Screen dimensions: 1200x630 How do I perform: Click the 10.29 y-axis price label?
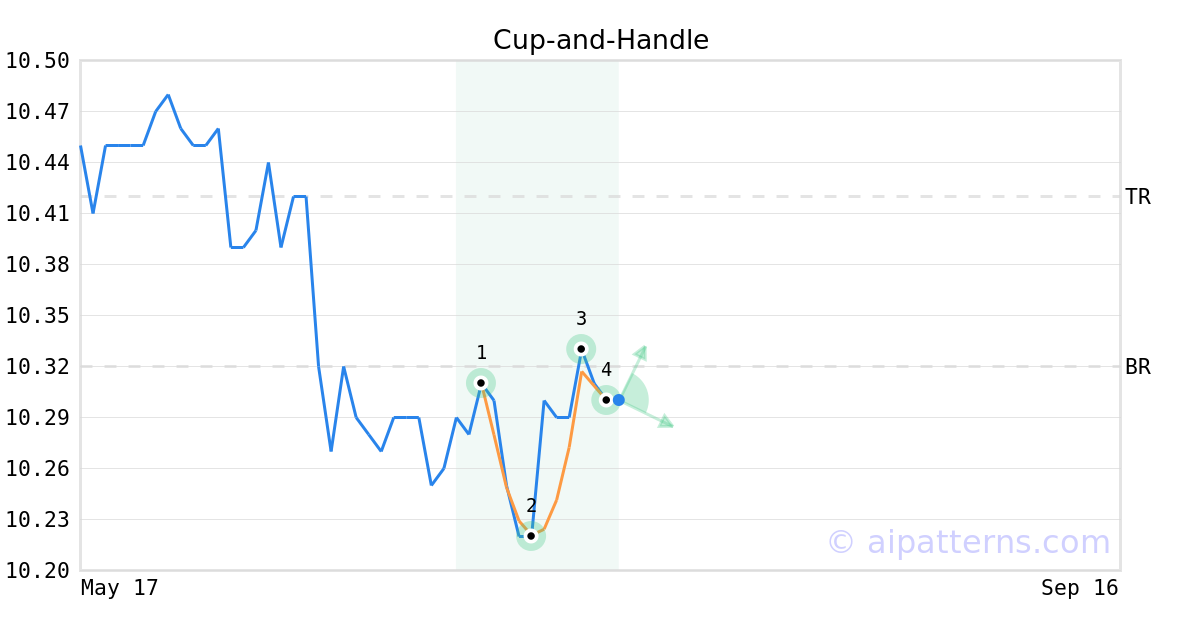[x=38, y=418]
